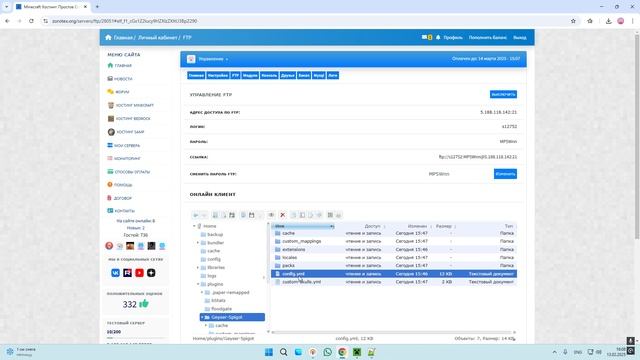The image size is (640, 360).
Task: Open Личный кабинет breadcrumb link
Action: (158, 38)
